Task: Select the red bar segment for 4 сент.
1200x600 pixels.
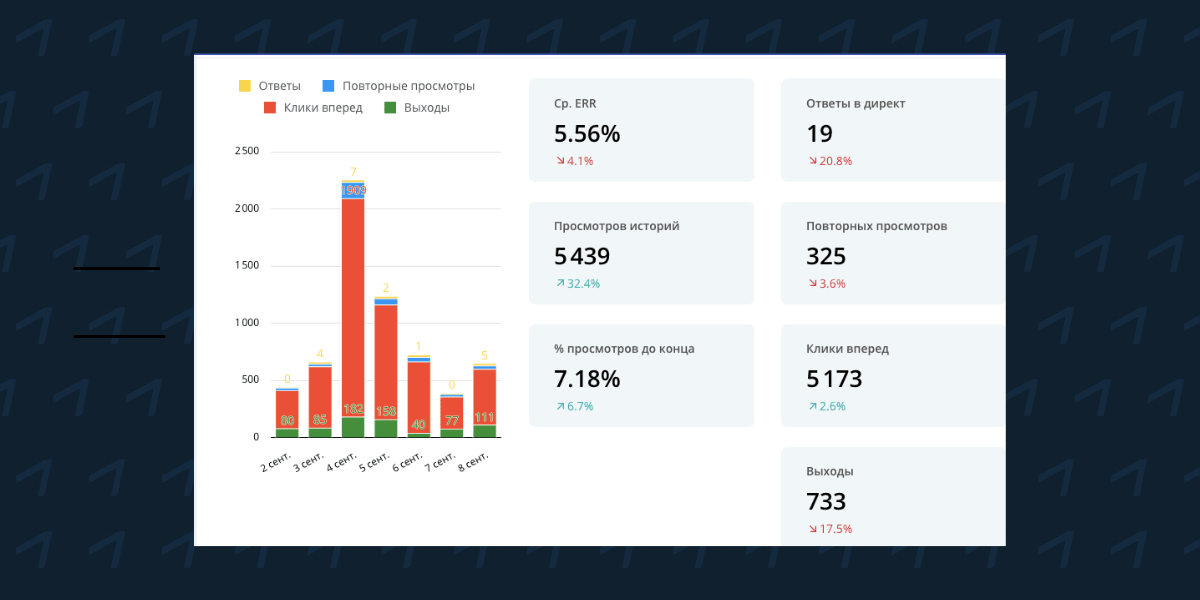Action: click(353, 300)
